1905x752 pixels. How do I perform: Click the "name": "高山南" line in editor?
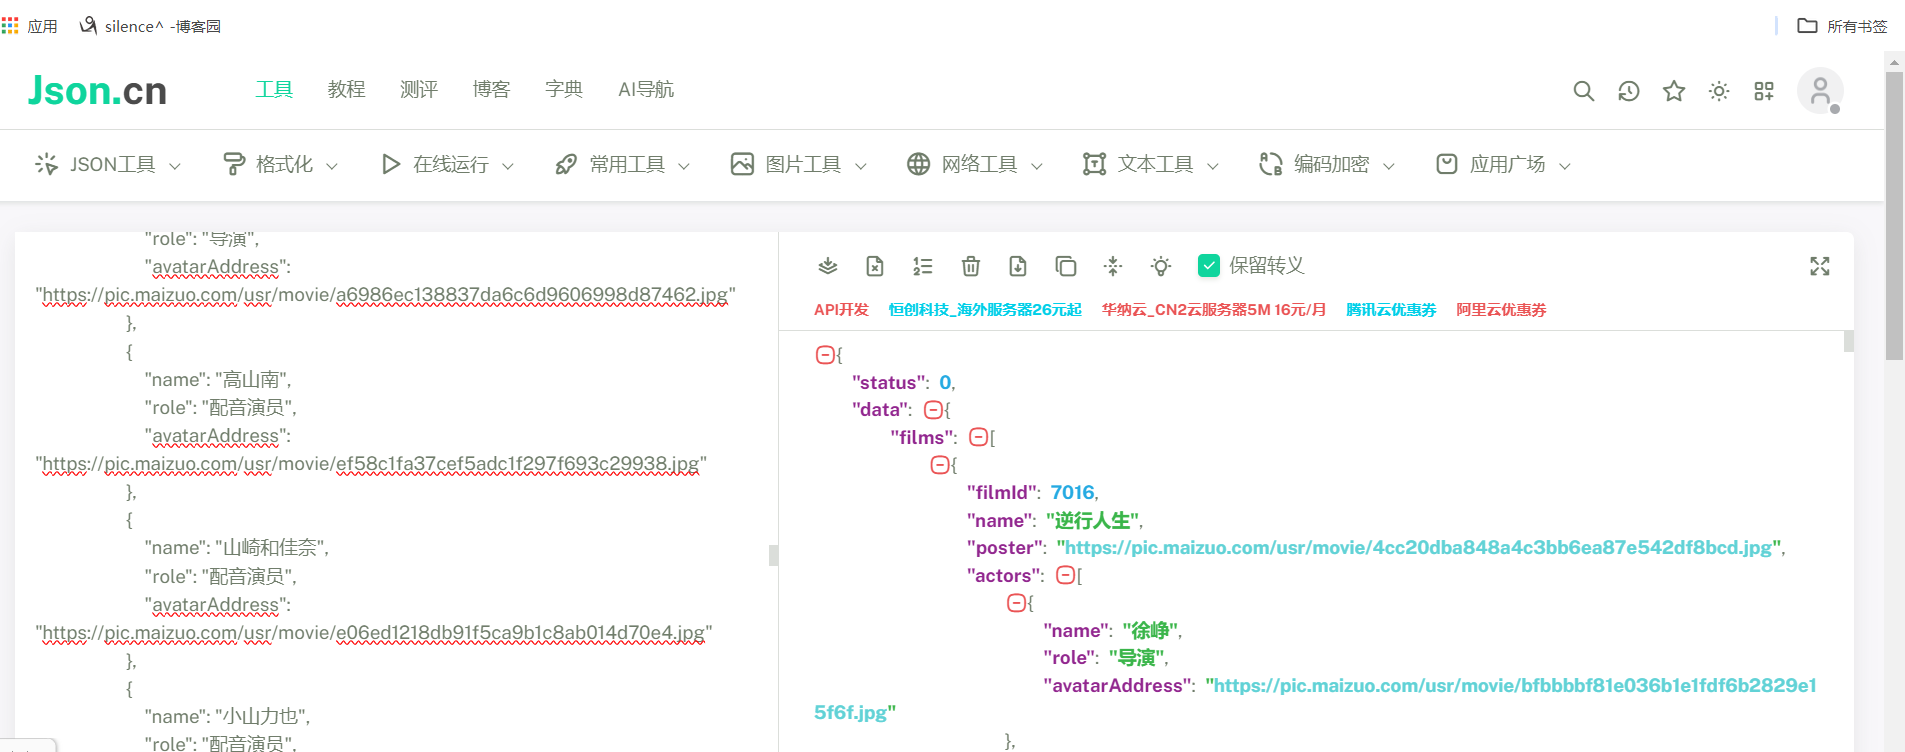pos(218,380)
